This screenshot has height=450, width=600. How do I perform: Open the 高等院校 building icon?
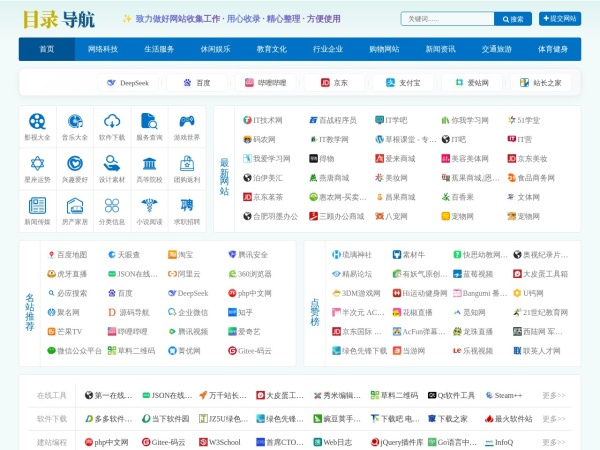150,163
